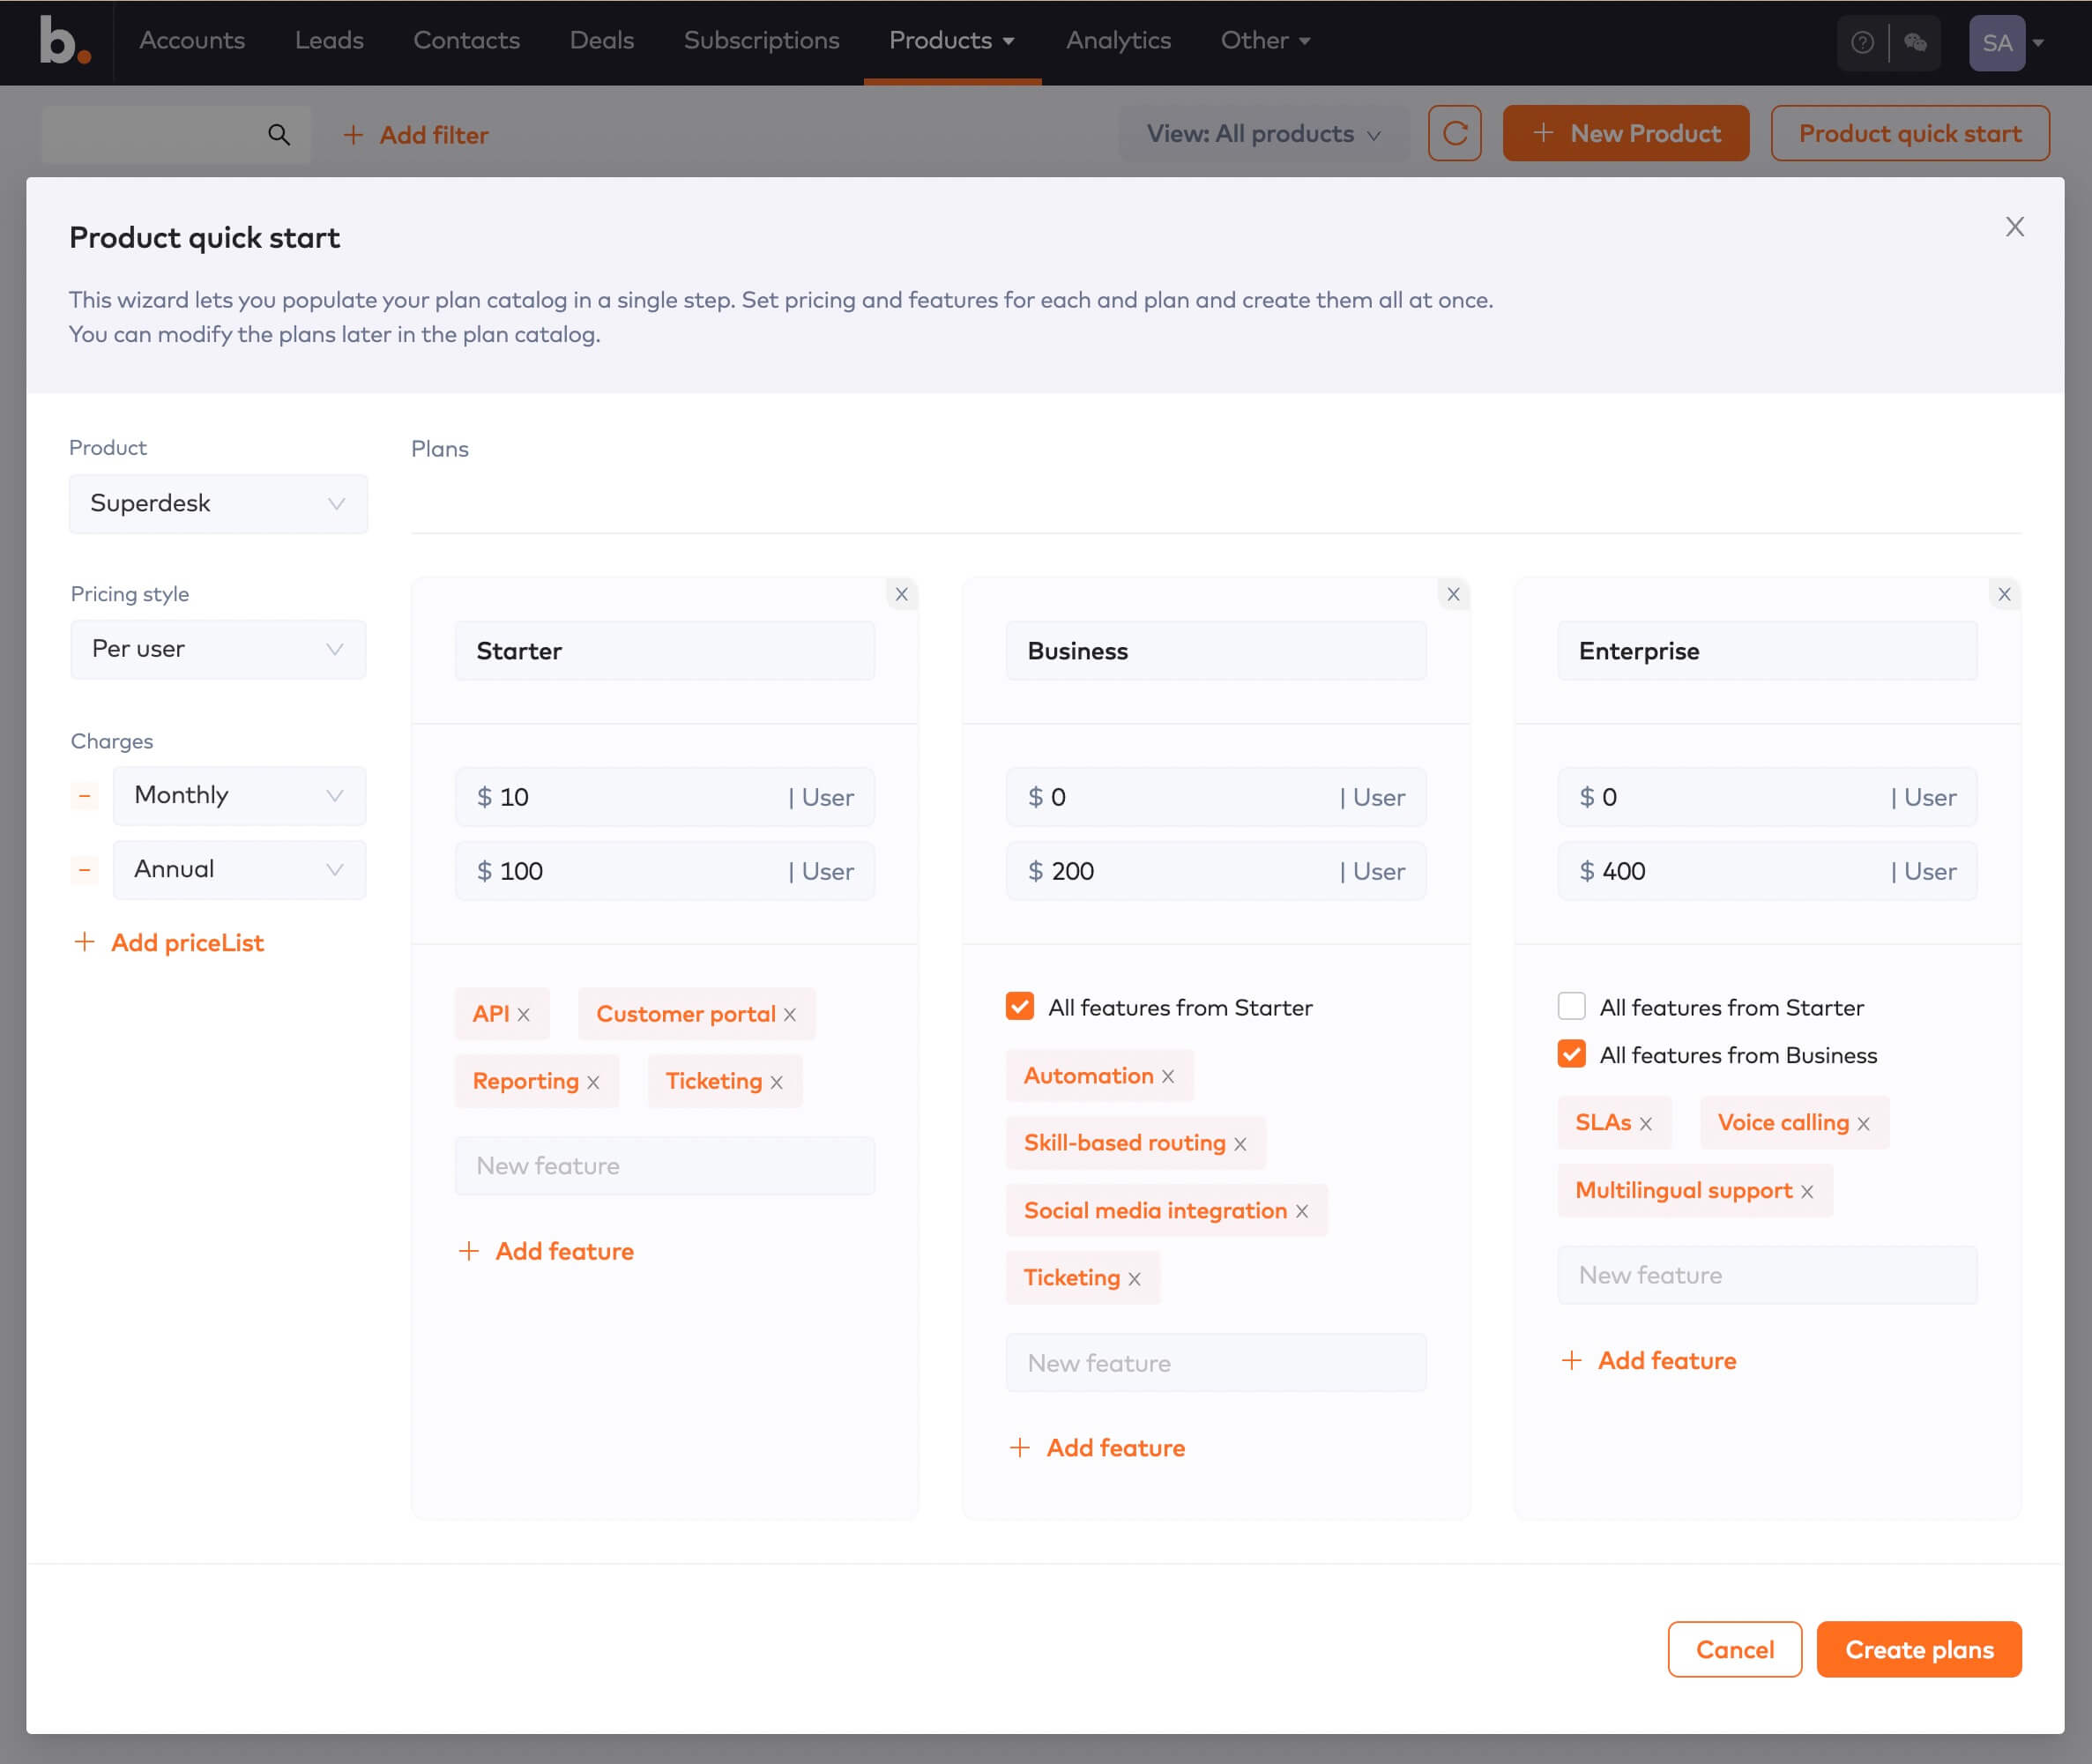
Task: Enable All features from Starter in Enterprise
Action: coord(1572,1006)
